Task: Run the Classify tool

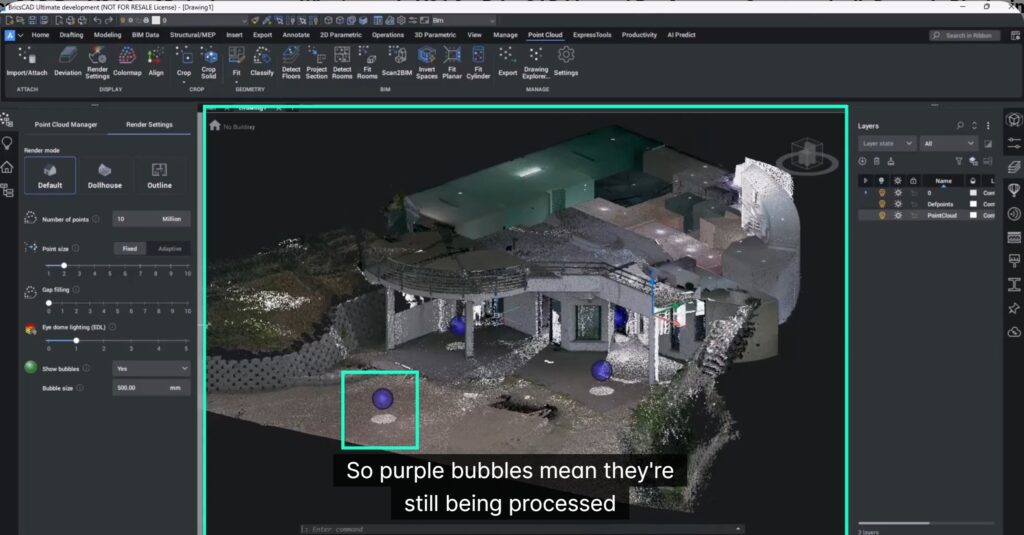Action: click(262, 63)
